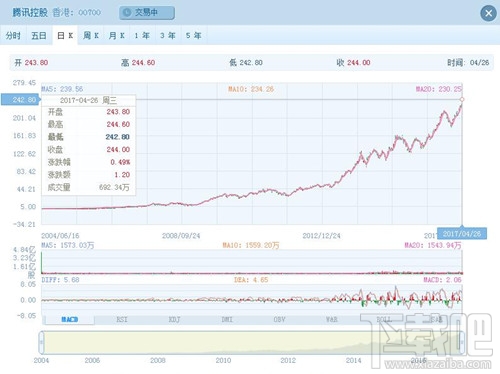This screenshot has width=500, height=374.
Task: Click the 00700 stock code
Action: tap(90, 13)
